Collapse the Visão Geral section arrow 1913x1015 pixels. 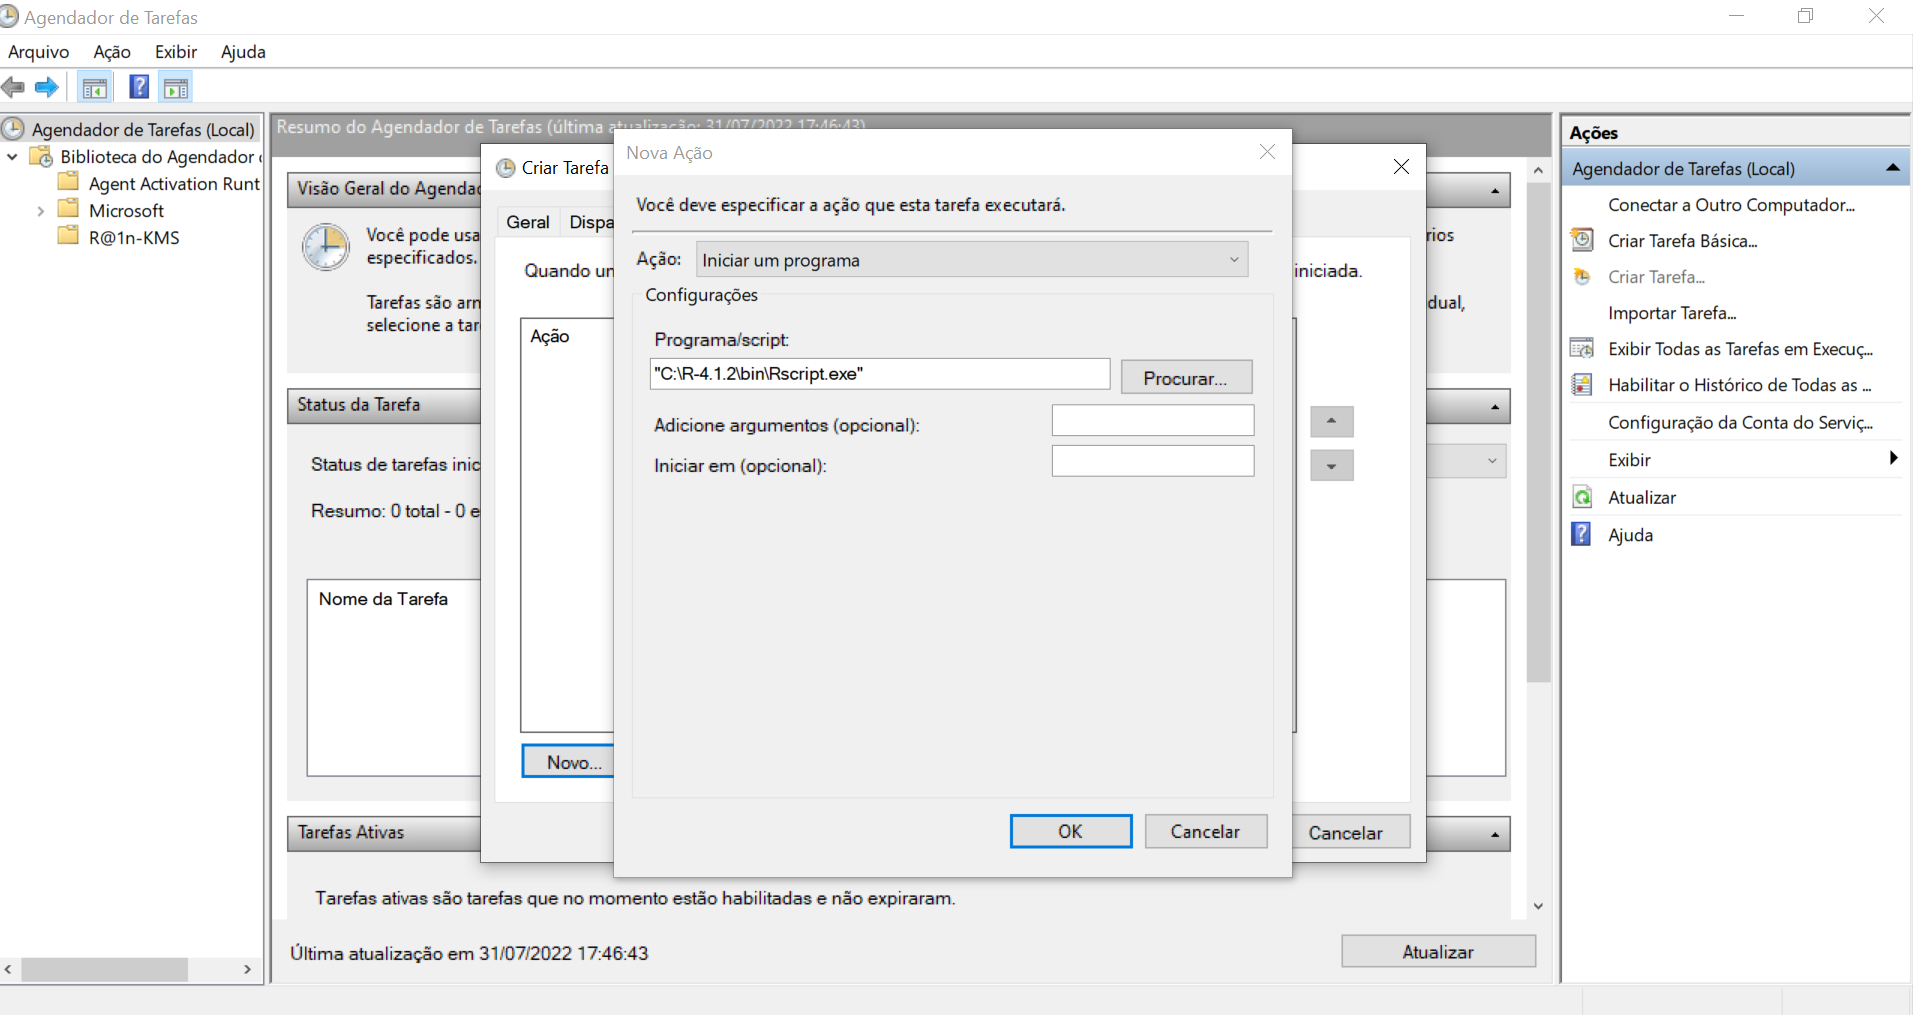(x=1495, y=190)
